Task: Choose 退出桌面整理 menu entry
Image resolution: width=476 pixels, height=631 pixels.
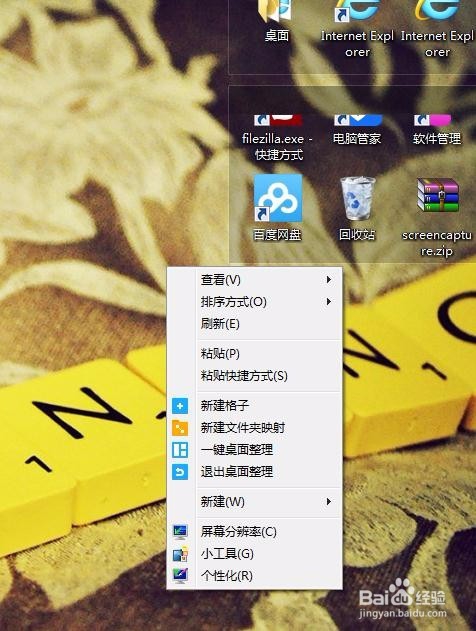Action: click(255, 472)
